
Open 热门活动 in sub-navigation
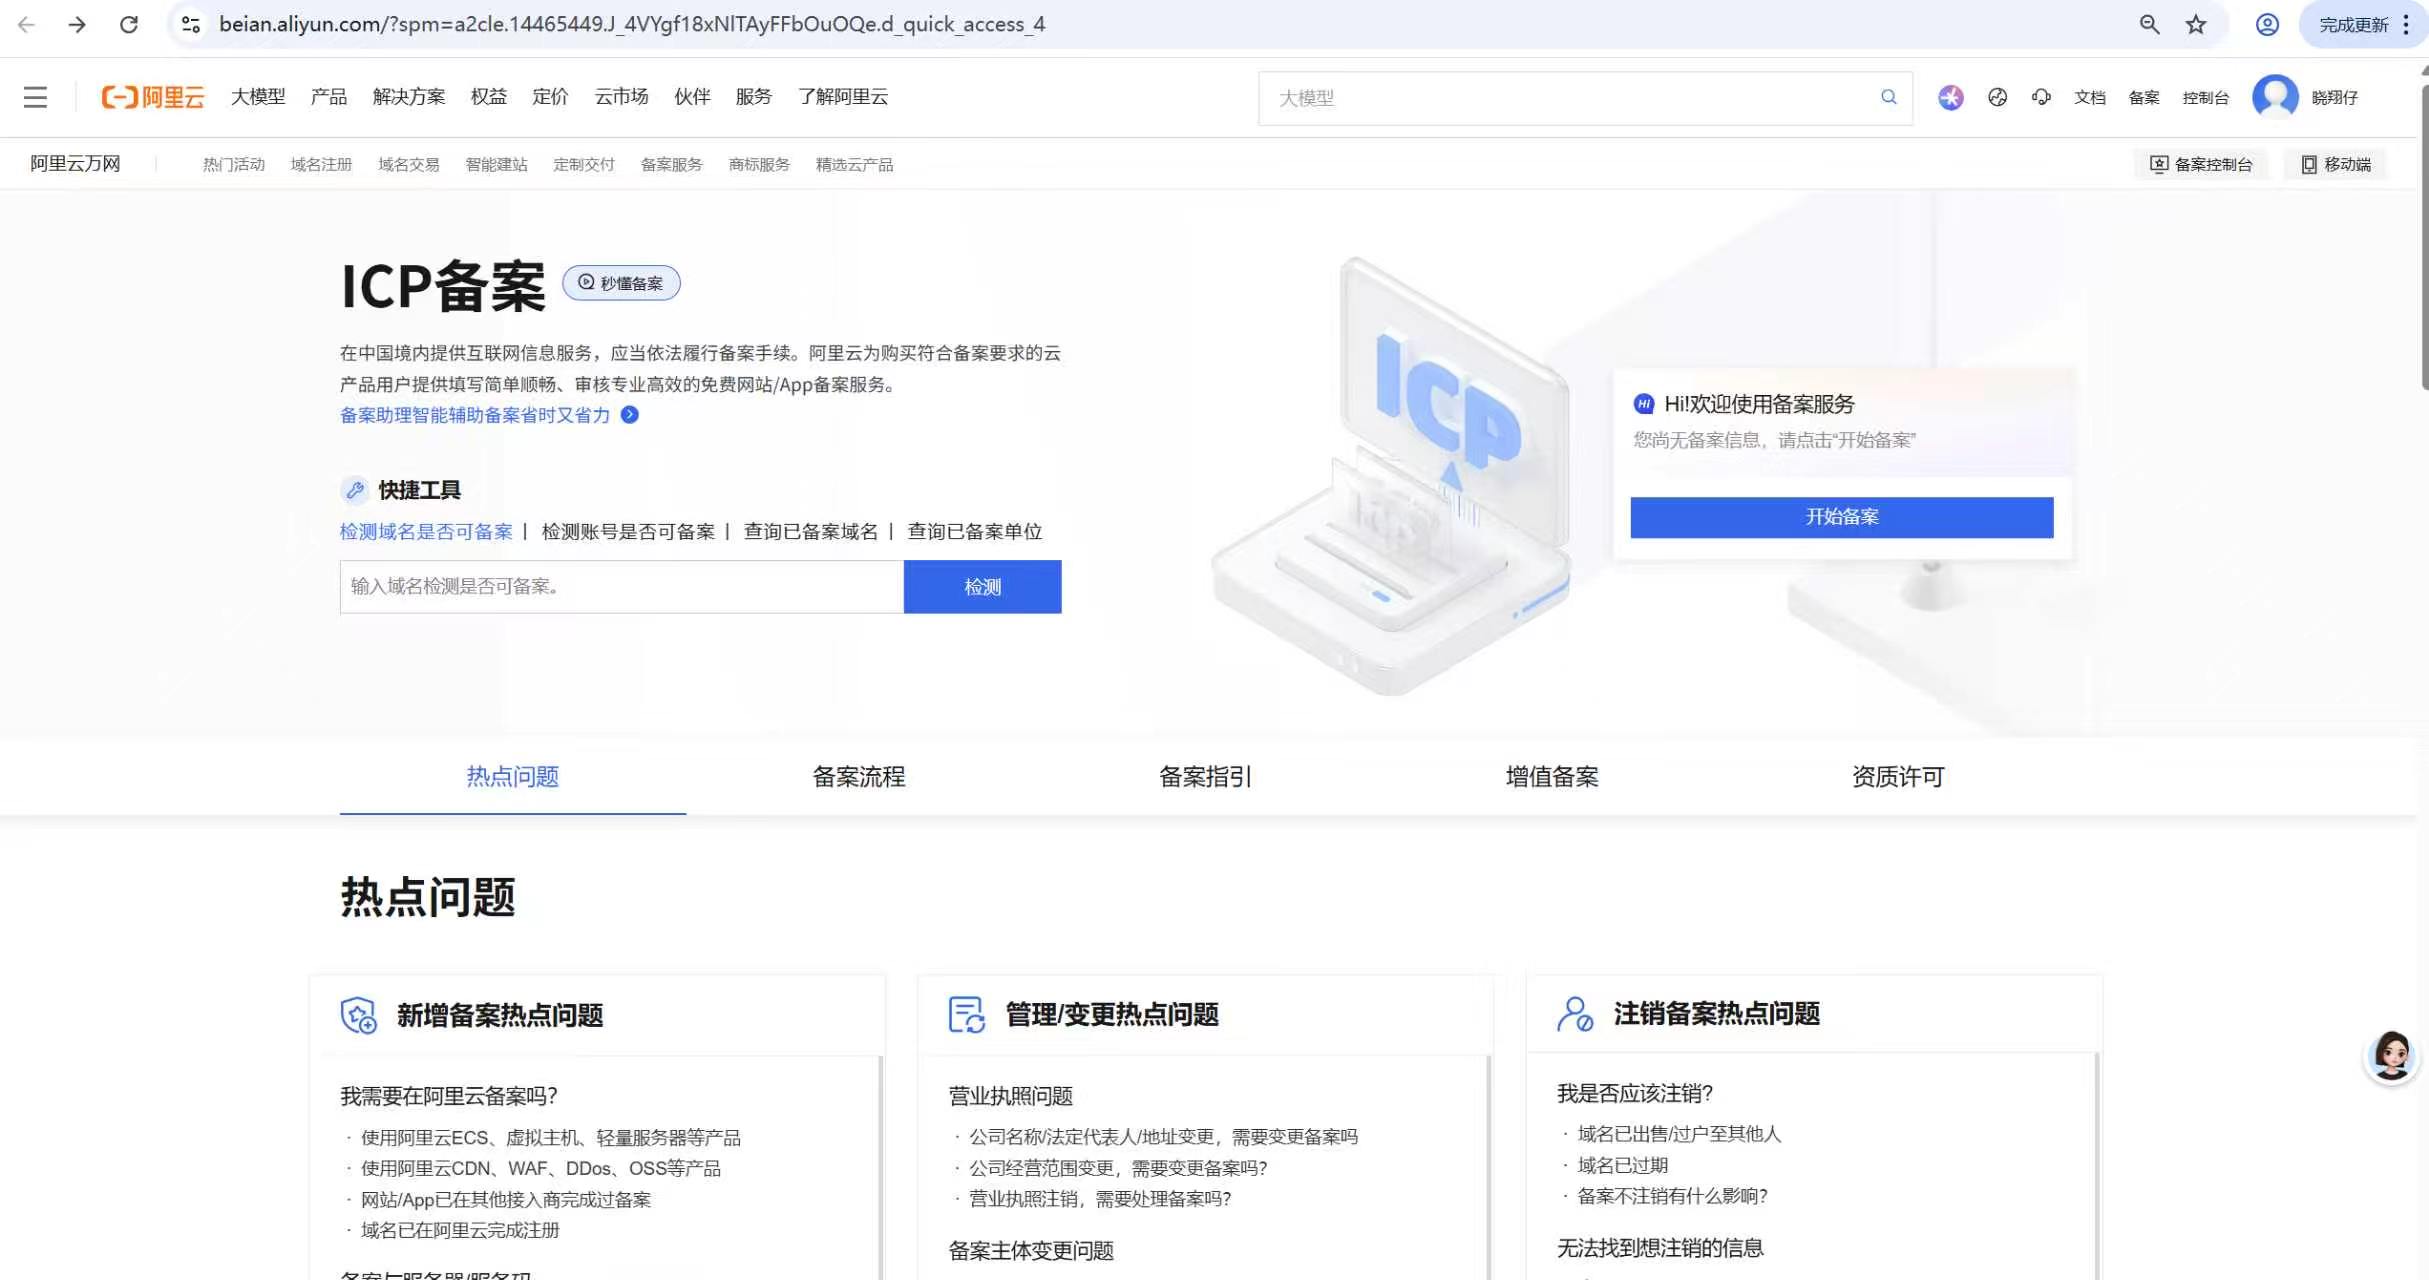point(234,165)
